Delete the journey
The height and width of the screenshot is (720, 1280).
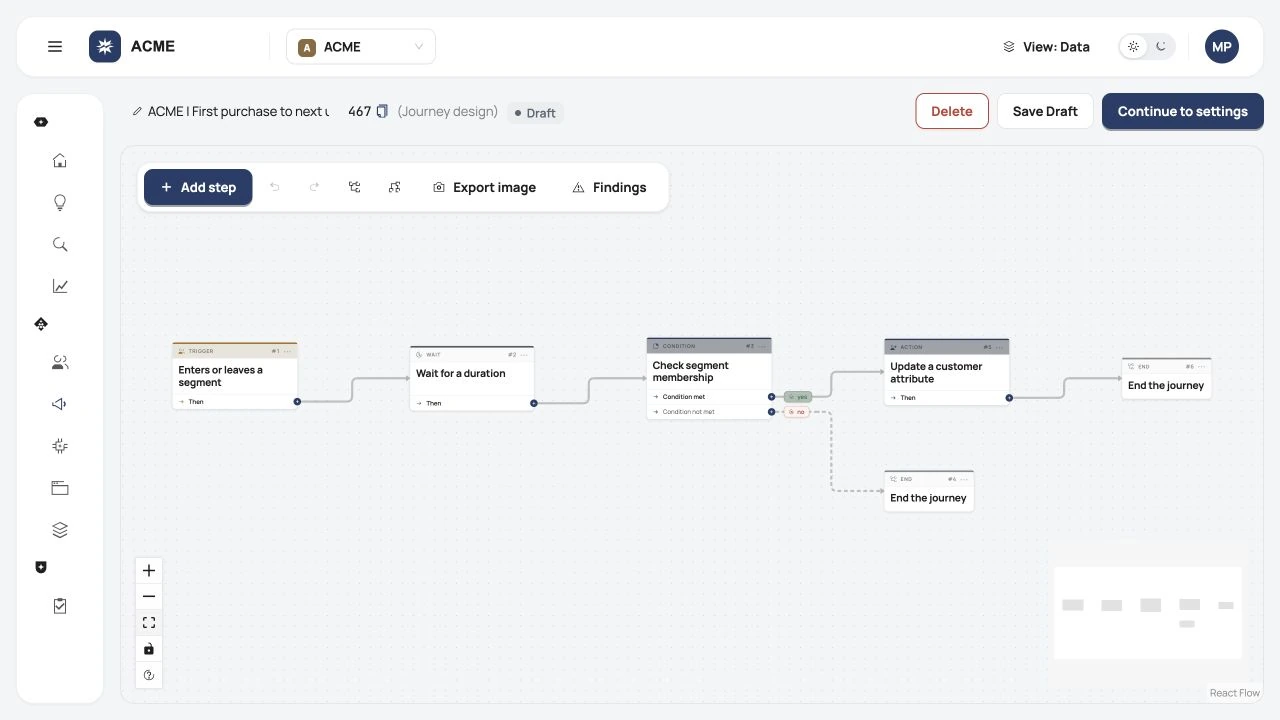(x=952, y=111)
